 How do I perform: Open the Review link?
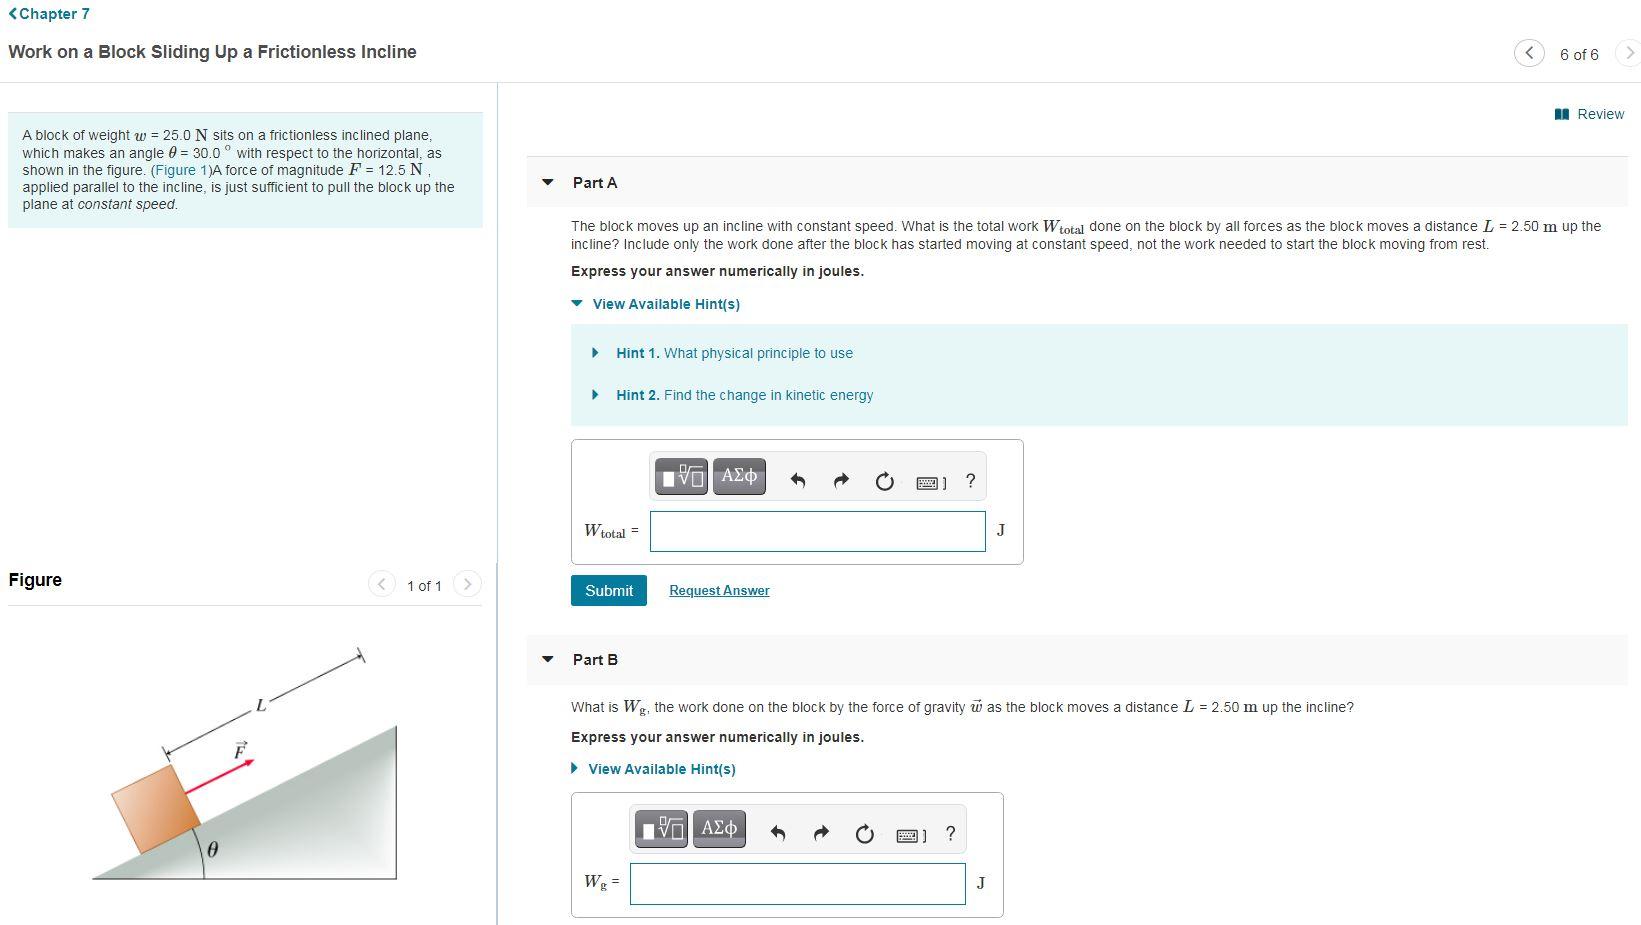(x=1590, y=114)
